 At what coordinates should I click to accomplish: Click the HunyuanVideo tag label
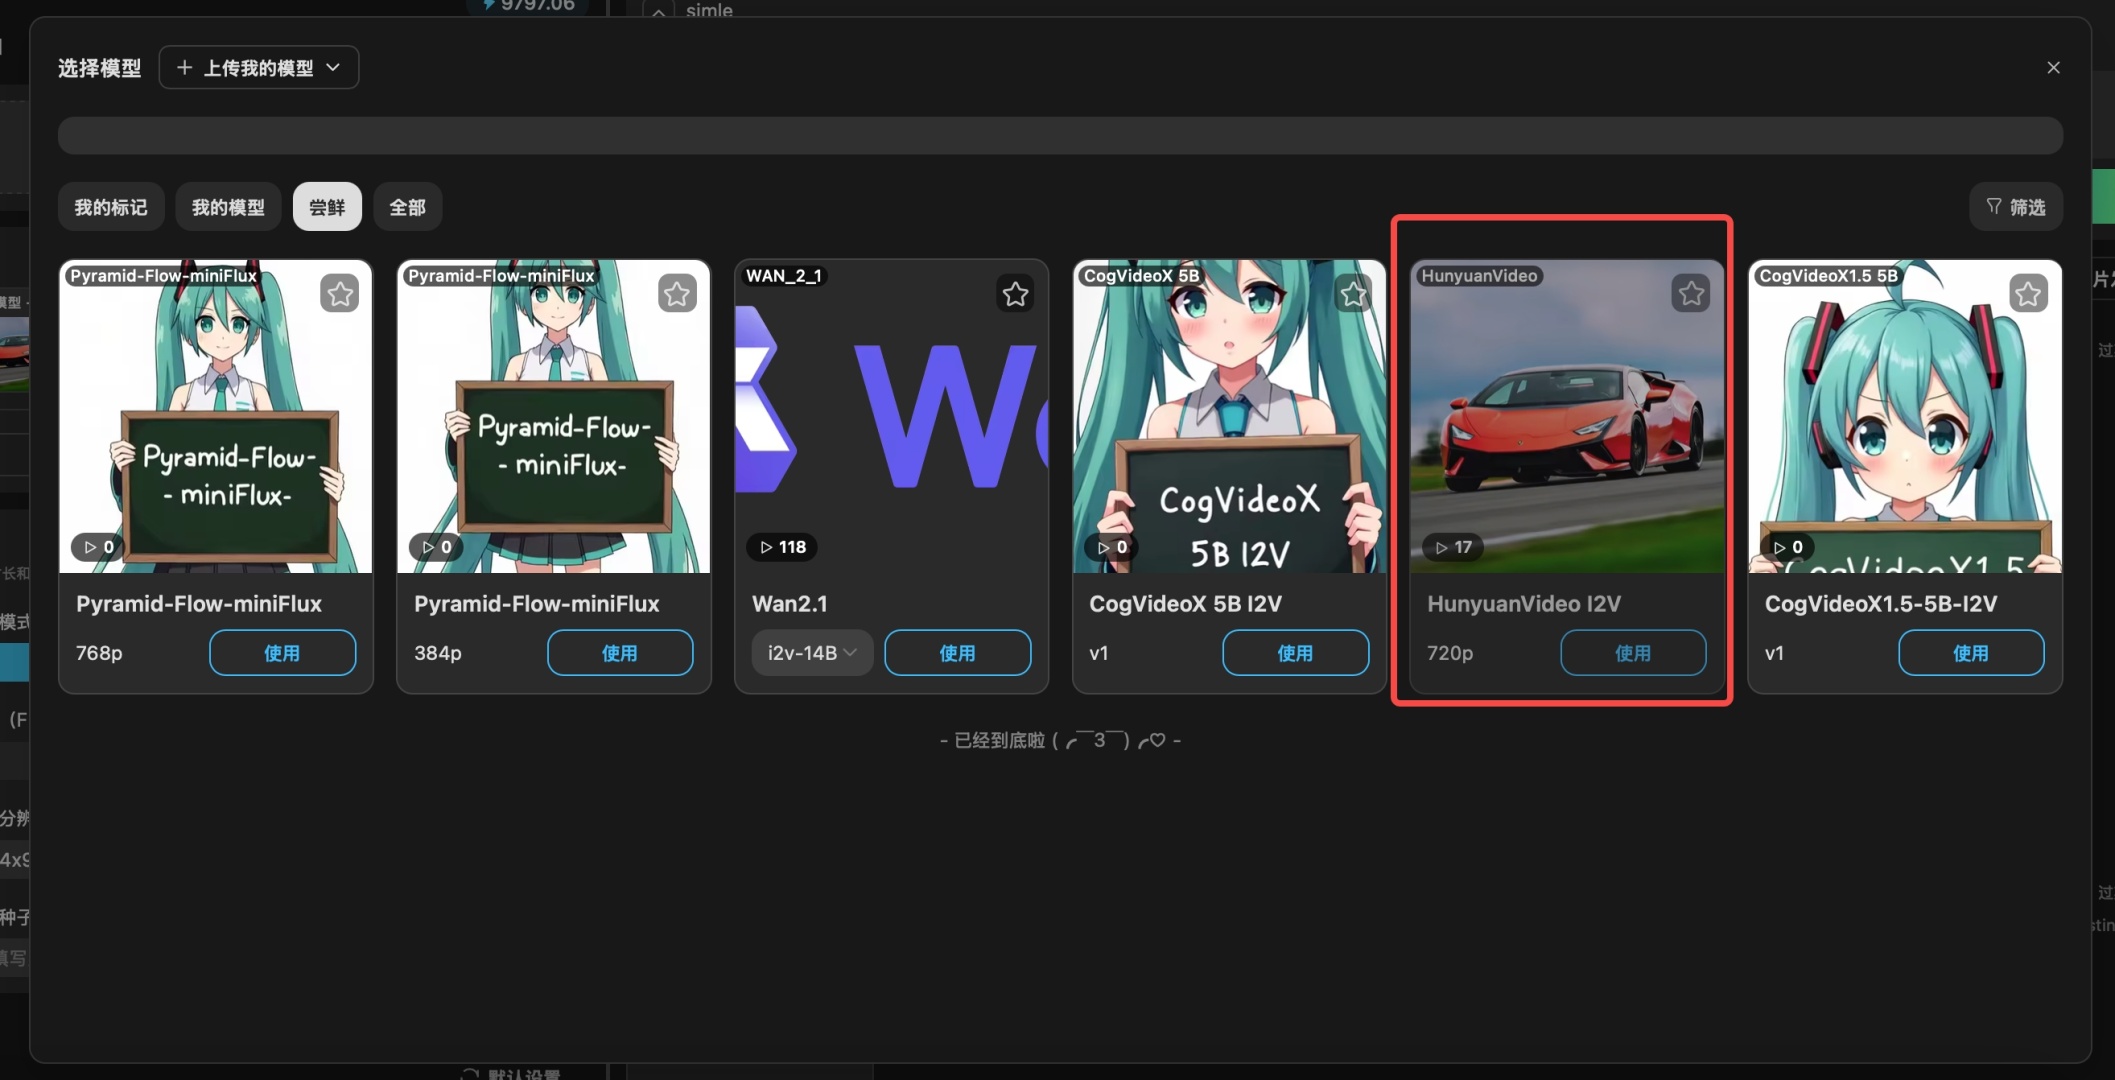1479,276
